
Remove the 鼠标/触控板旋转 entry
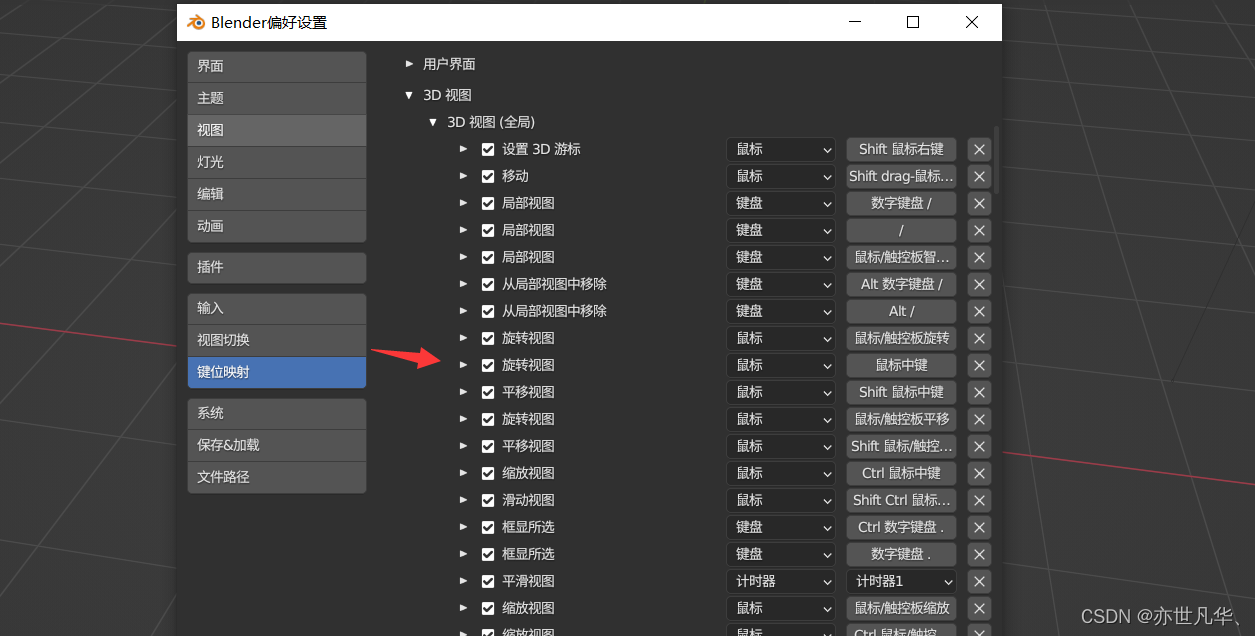point(979,338)
